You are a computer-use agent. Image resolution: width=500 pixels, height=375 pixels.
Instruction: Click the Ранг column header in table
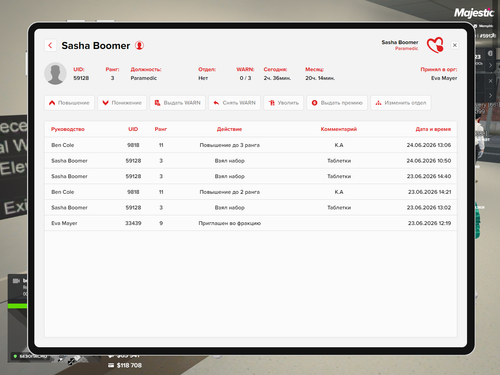(x=161, y=129)
